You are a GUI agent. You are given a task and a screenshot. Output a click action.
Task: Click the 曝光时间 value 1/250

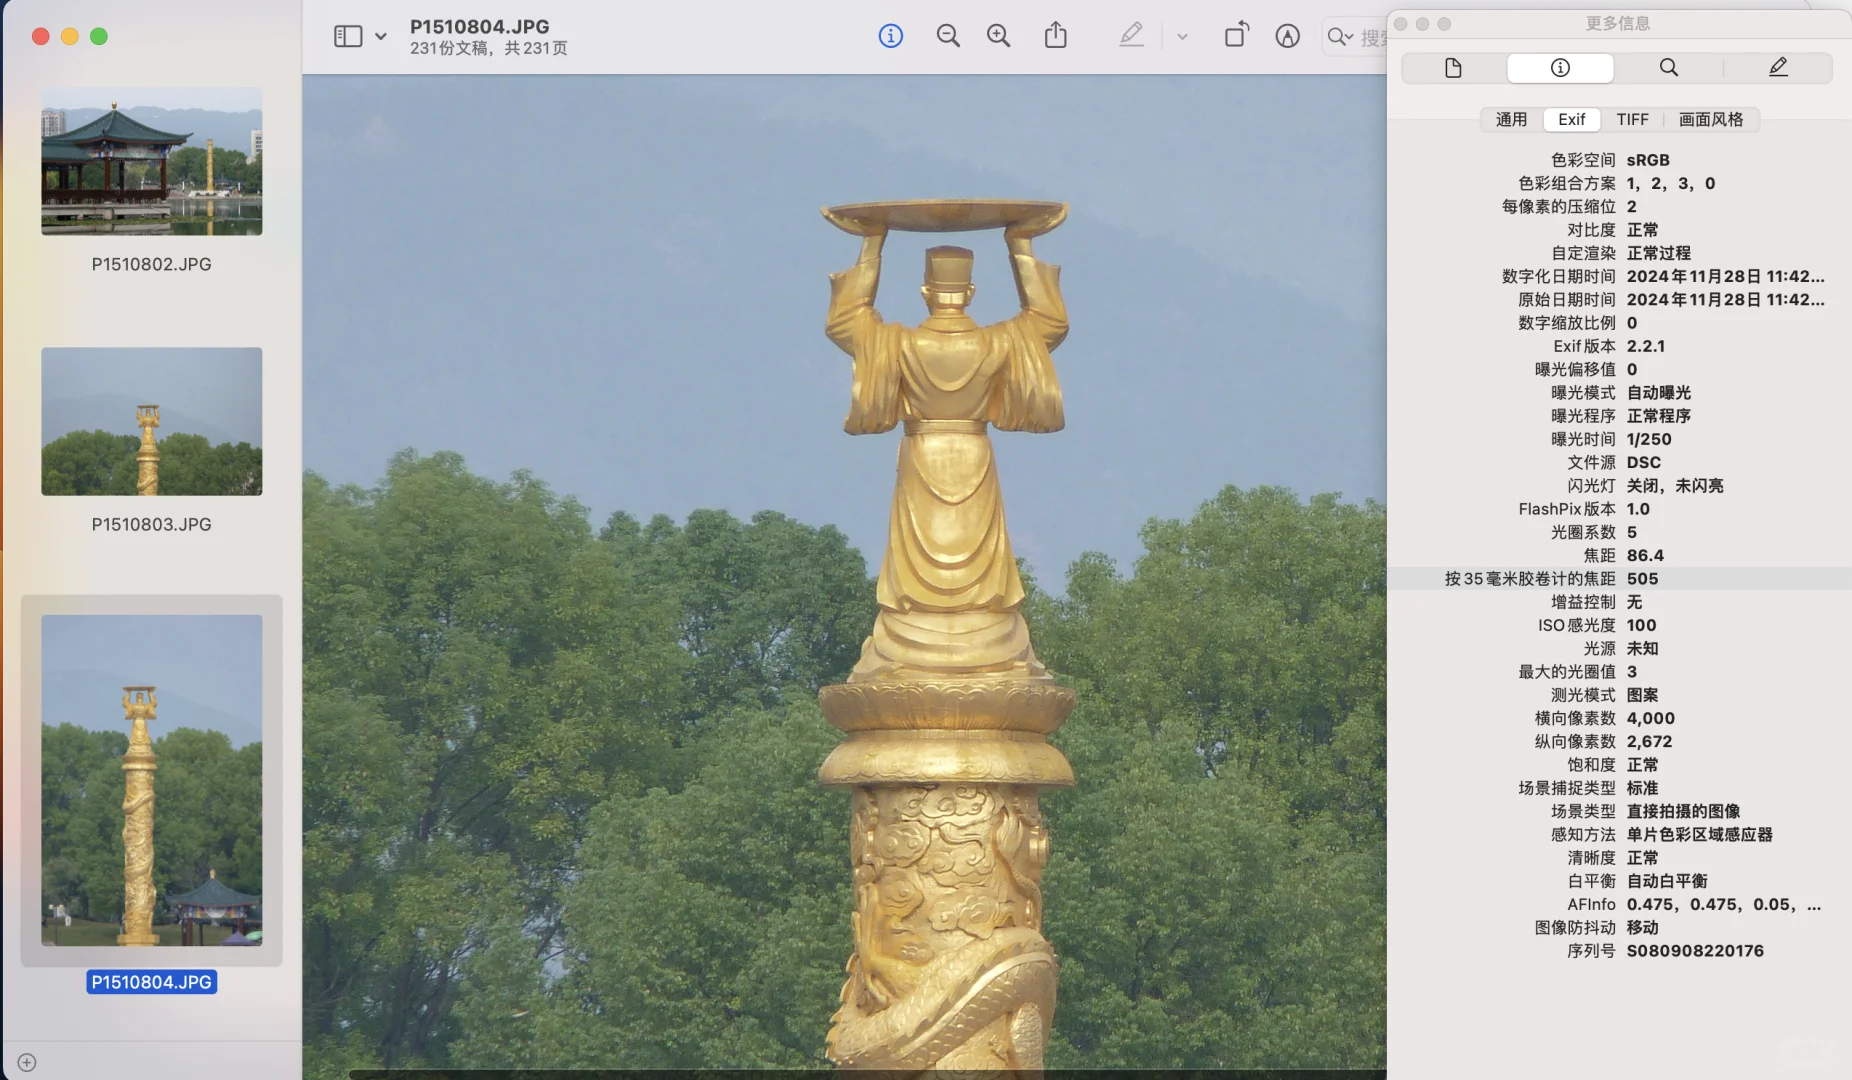pyautogui.click(x=1649, y=439)
